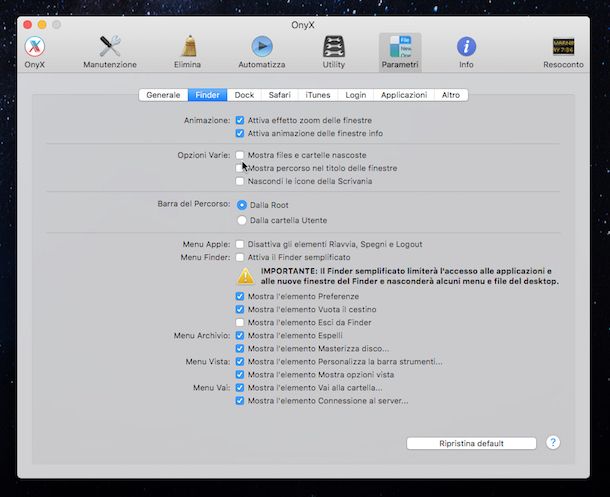This screenshot has width=610, height=497.
Task: Enable Nascondi le icone della Scrivania
Action: pyautogui.click(x=240, y=181)
